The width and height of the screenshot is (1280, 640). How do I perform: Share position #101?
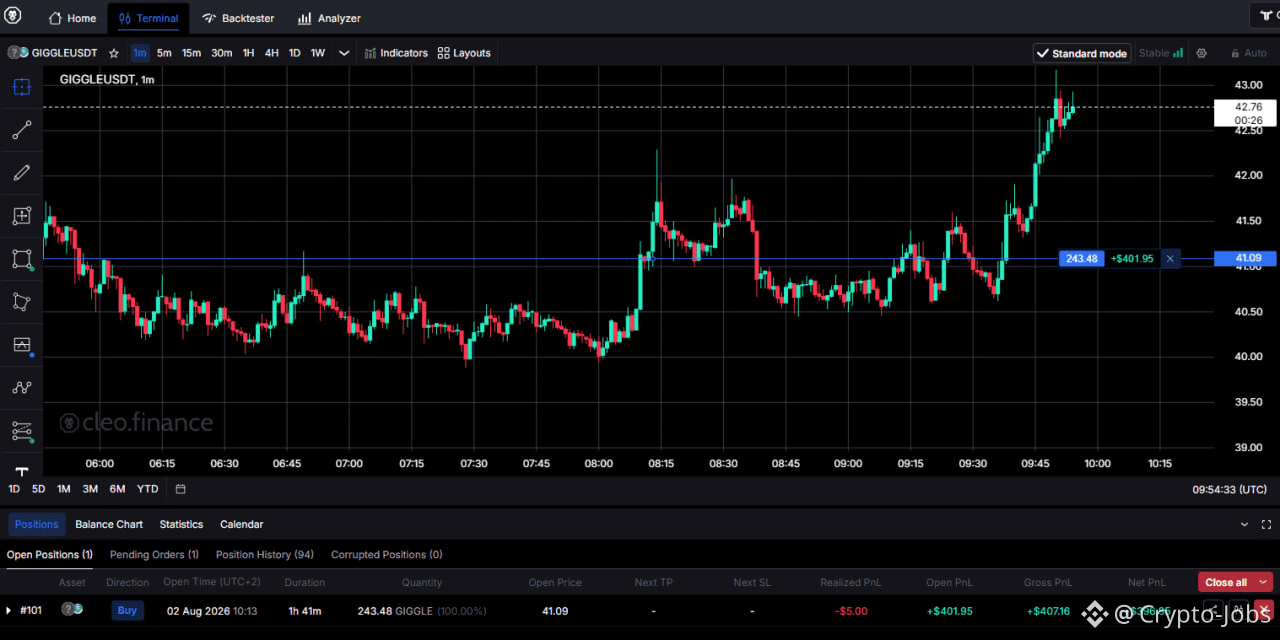1214,610
